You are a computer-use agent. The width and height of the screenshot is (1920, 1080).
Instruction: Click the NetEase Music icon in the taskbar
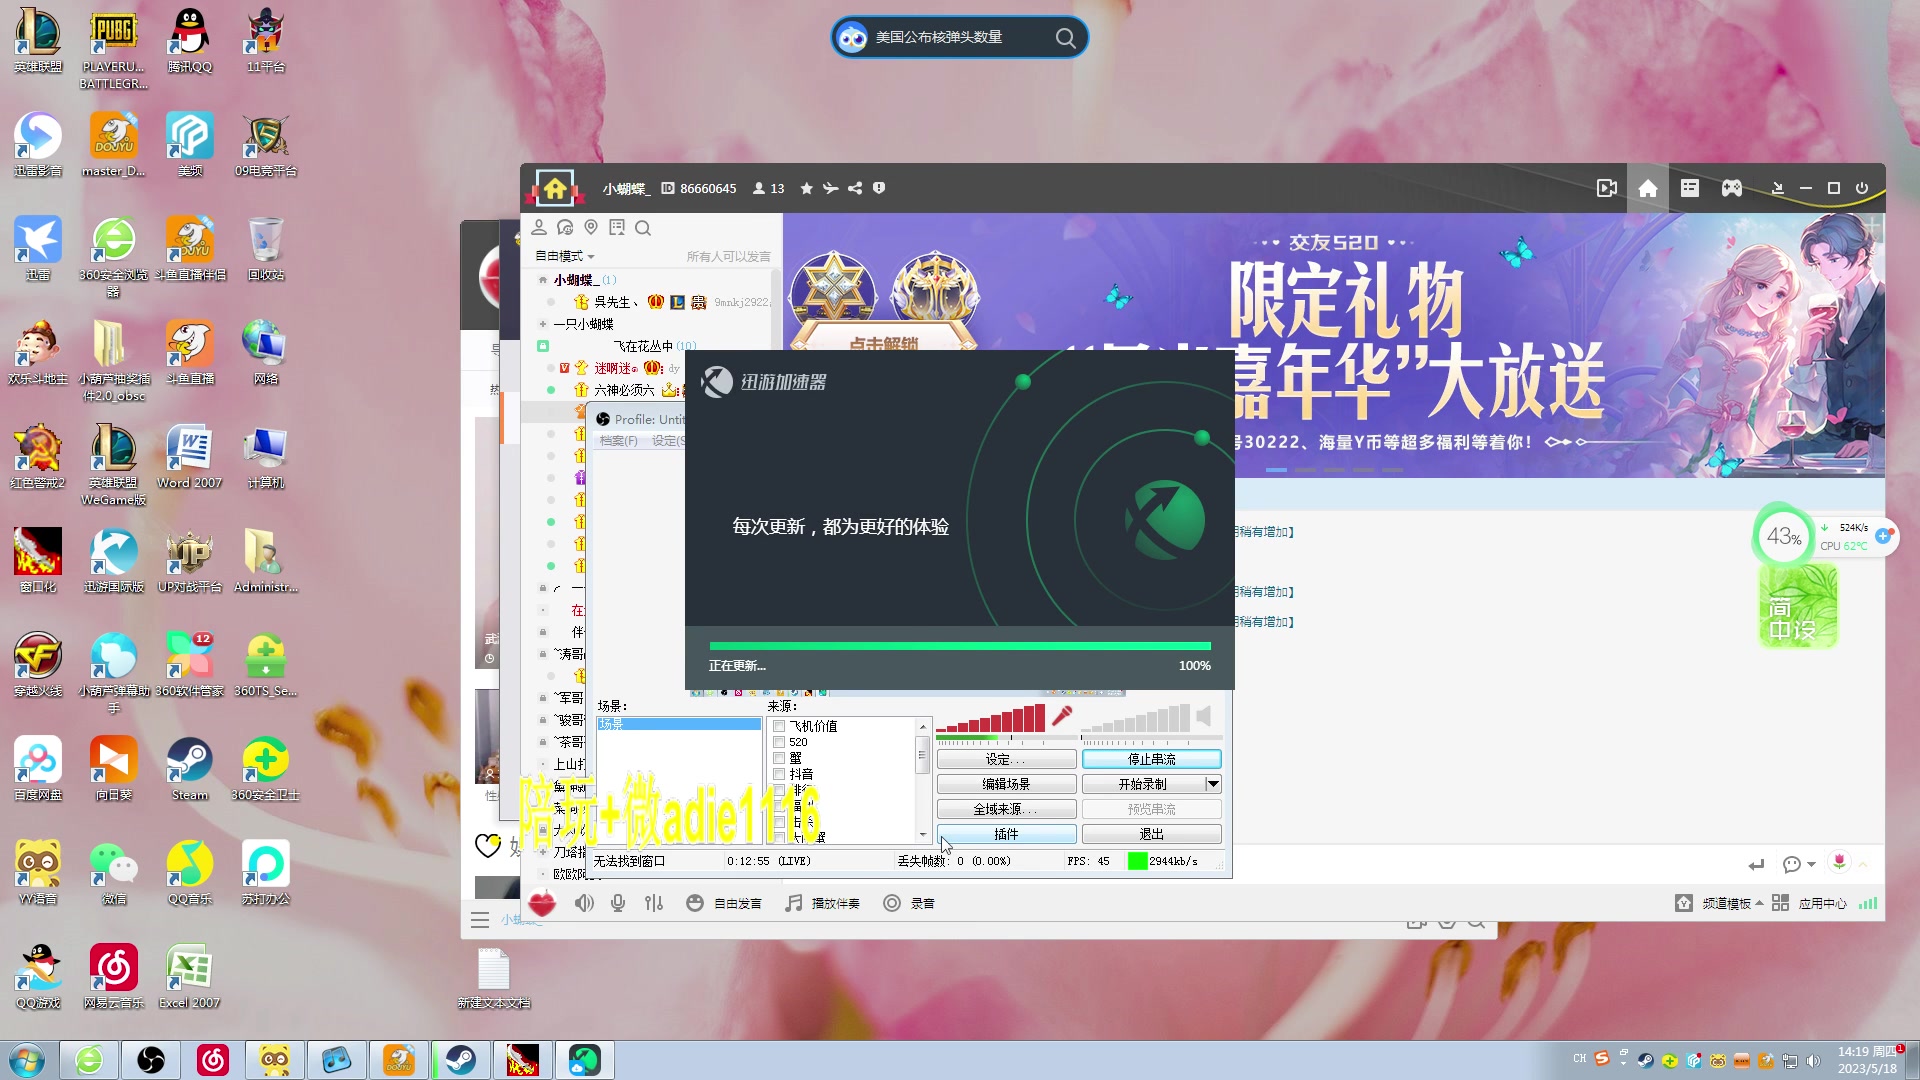213,1060
